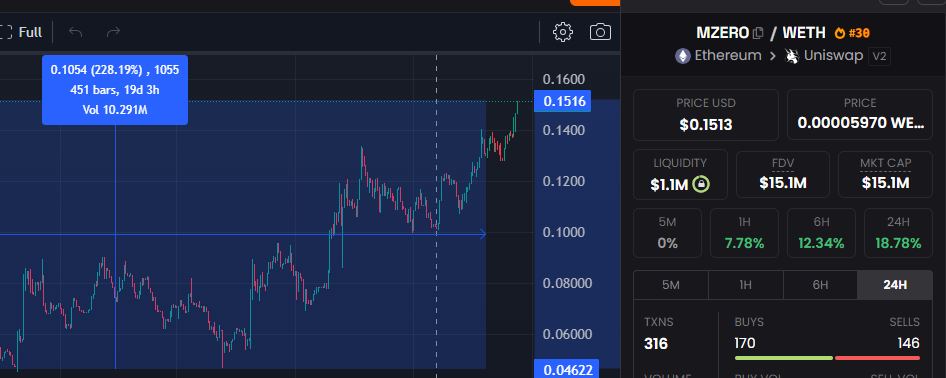The image size is (946, 378).
Task: Open chart settings gear icon
Action: pos(562,32)
